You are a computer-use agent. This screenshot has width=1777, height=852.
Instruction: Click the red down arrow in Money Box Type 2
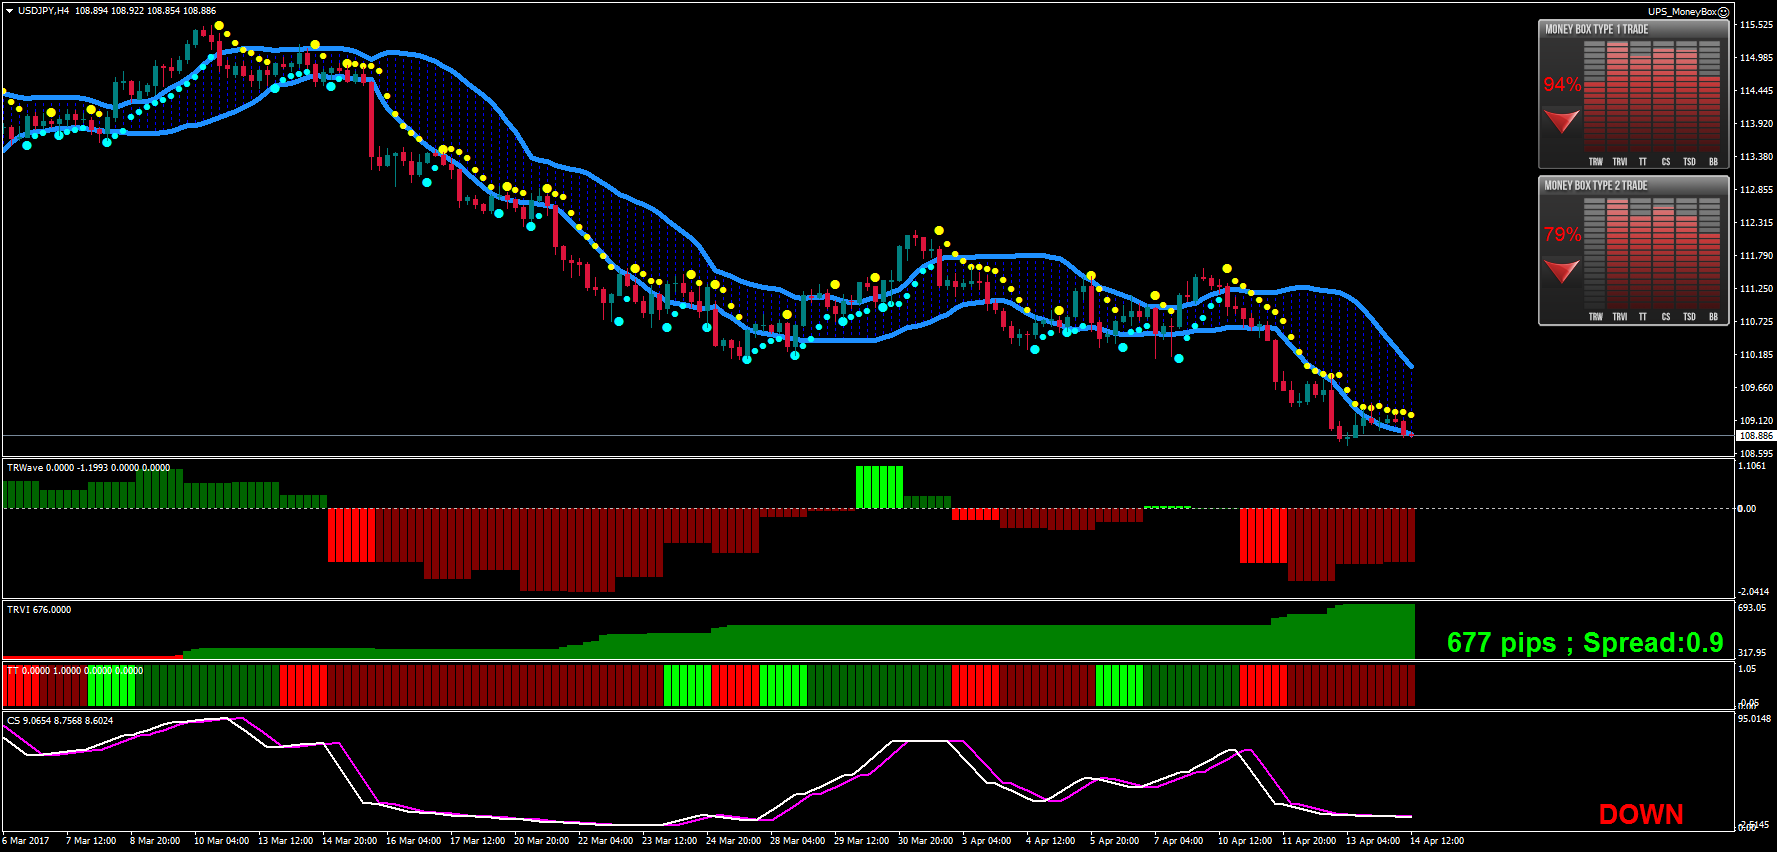click(x=1561, y=271)
